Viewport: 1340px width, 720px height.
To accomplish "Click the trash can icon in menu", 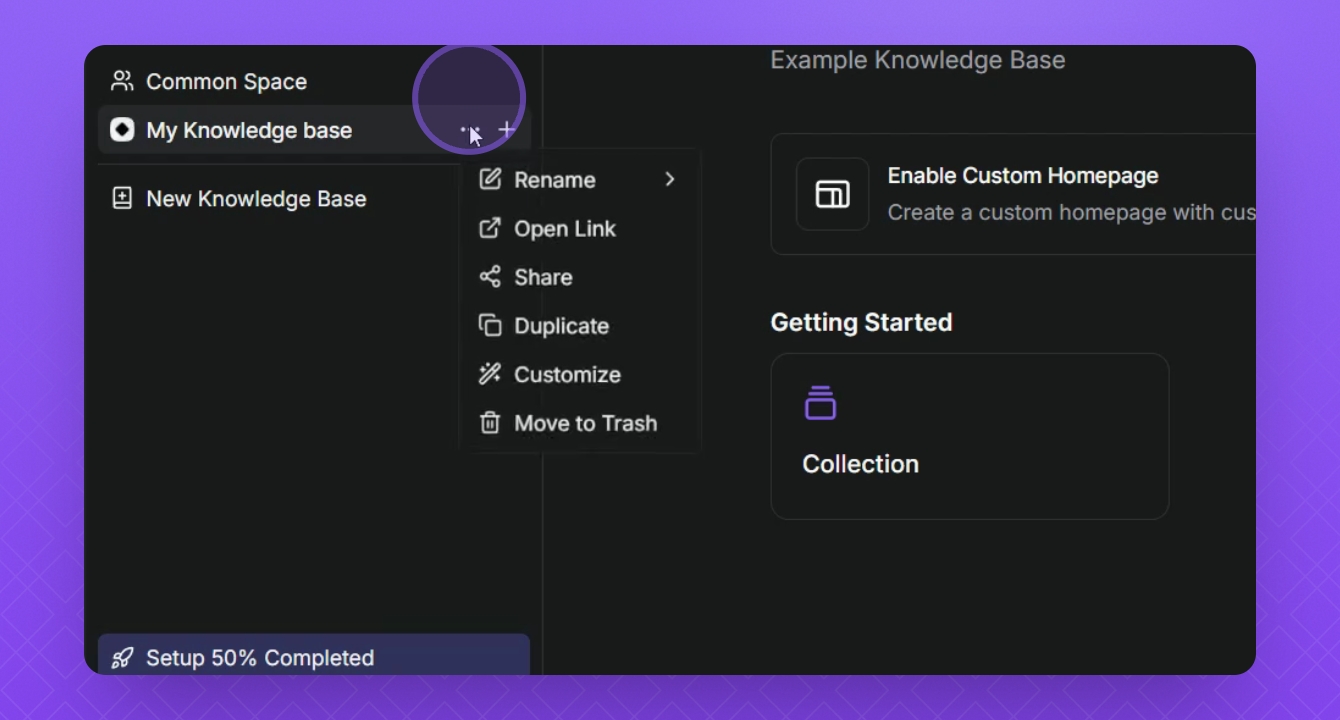I will point(489,423).
